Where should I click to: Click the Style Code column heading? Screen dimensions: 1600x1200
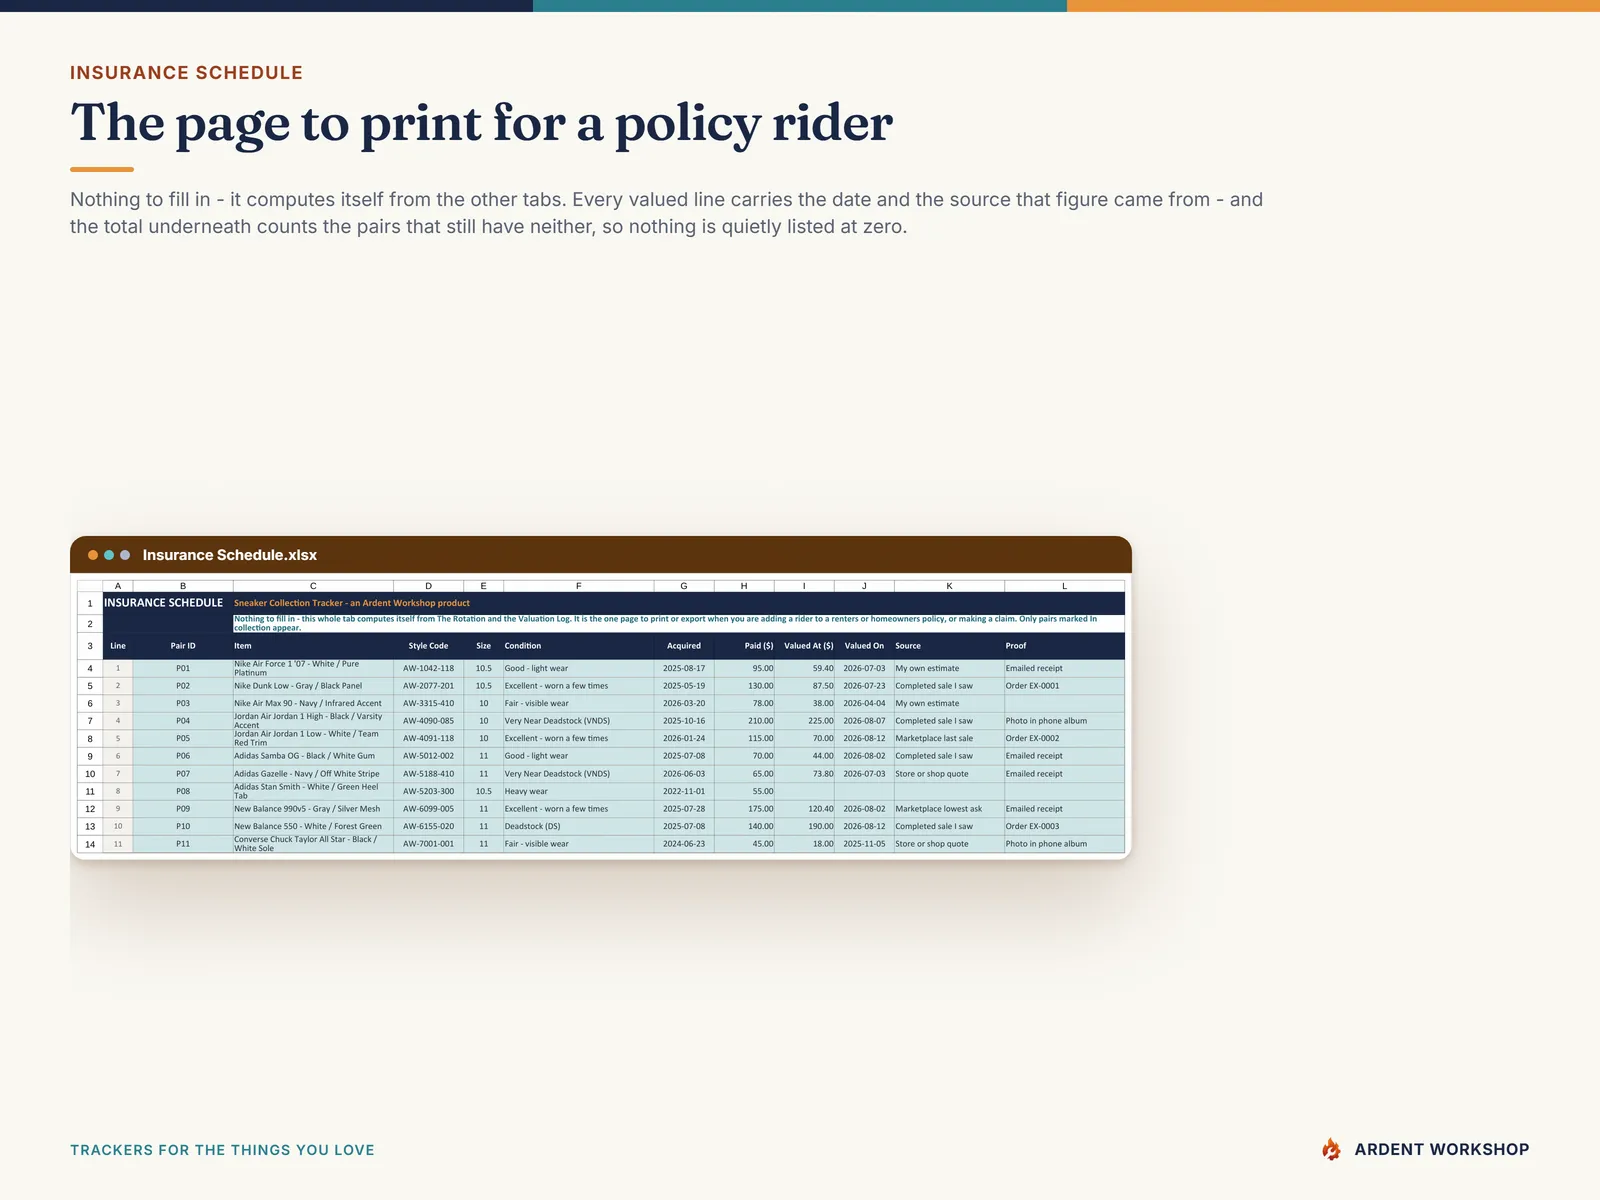429,646
